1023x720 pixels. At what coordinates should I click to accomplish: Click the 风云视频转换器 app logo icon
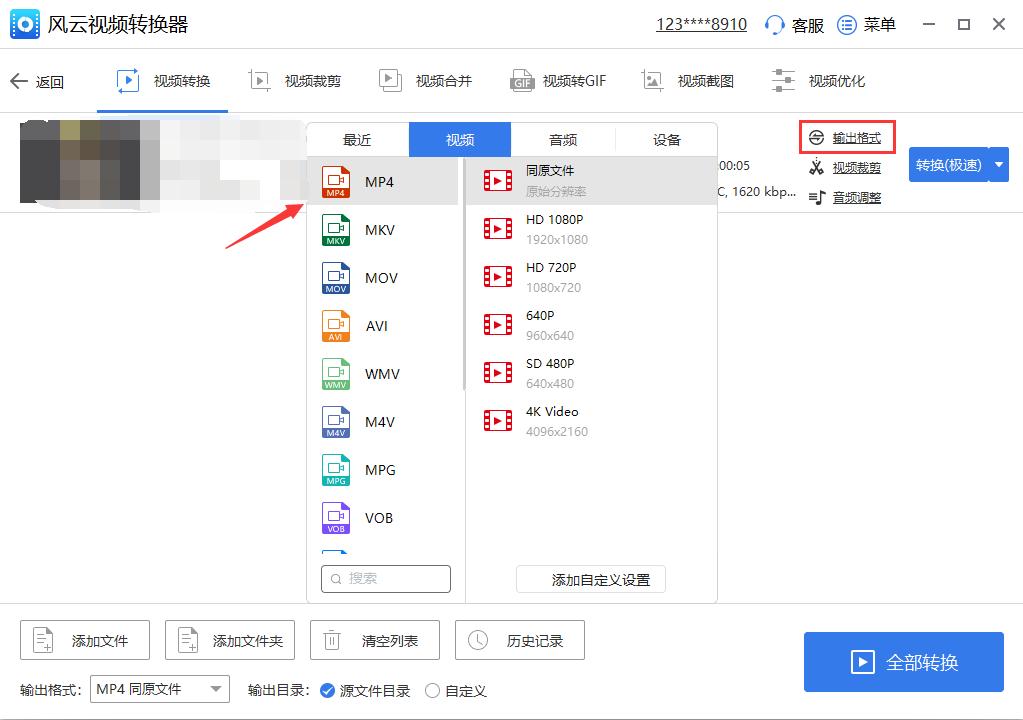pos(25,24)
